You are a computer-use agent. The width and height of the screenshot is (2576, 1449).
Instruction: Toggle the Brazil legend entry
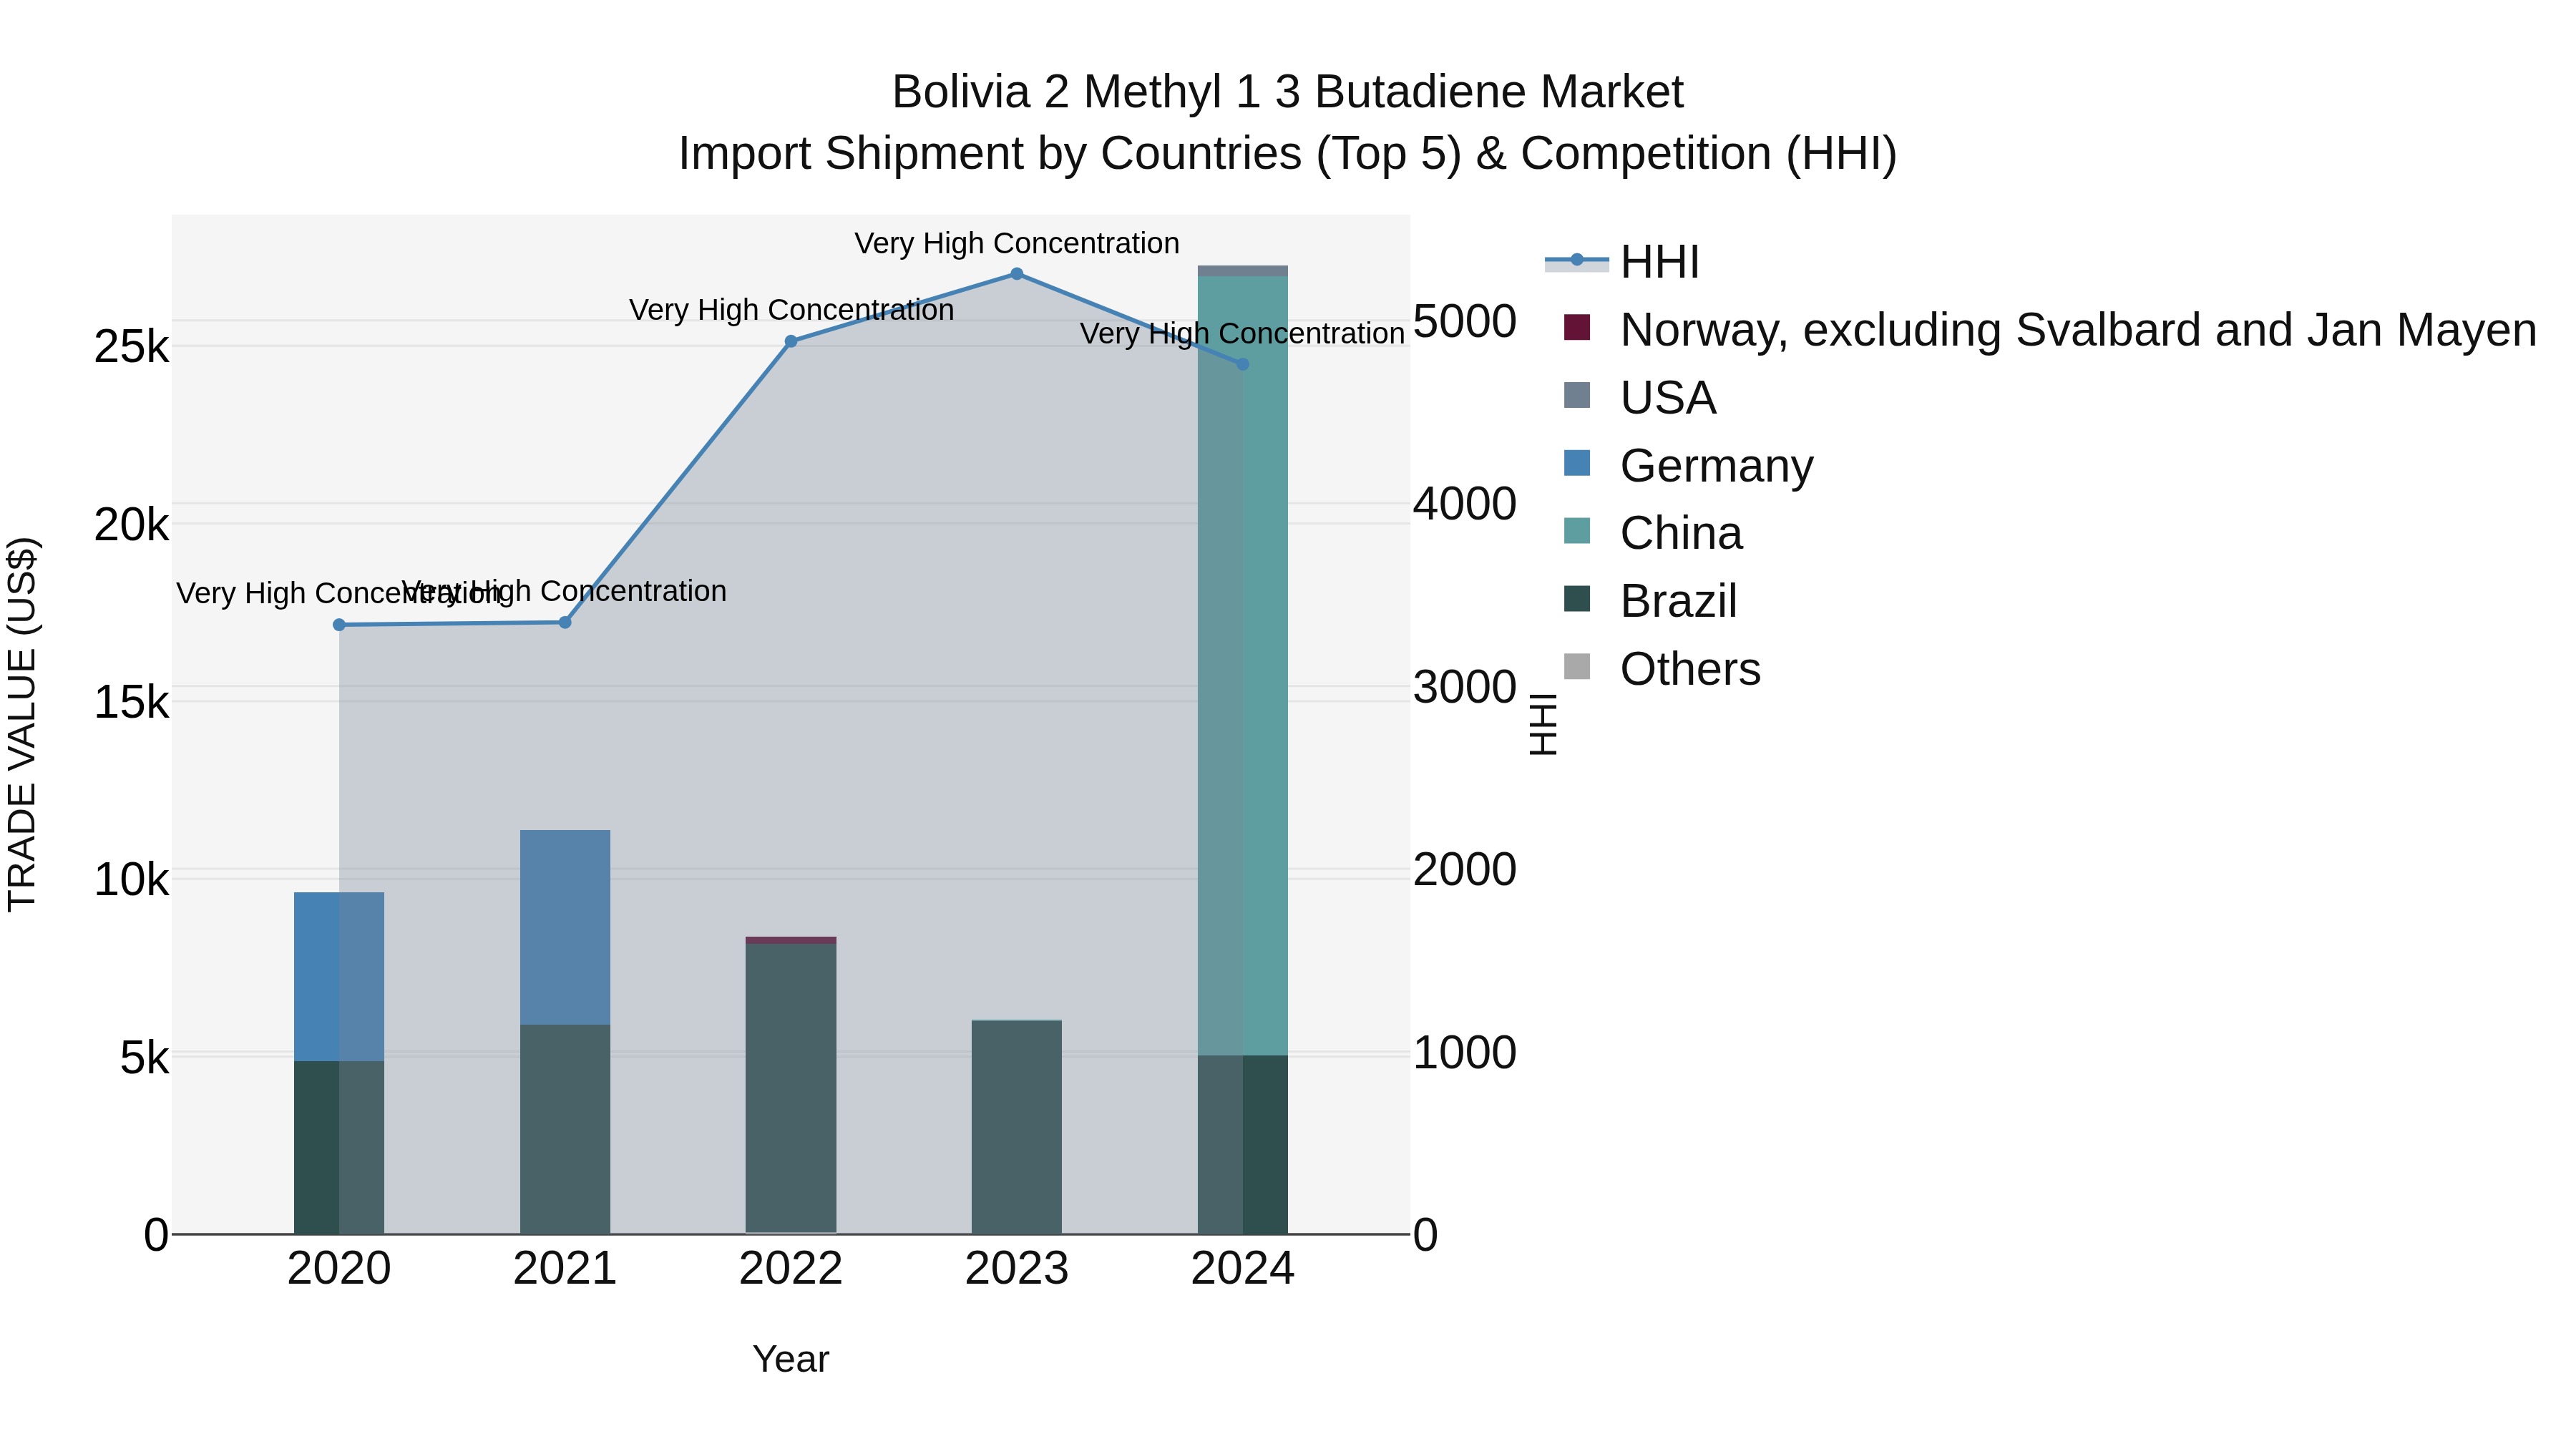[x=1650, y=601]
